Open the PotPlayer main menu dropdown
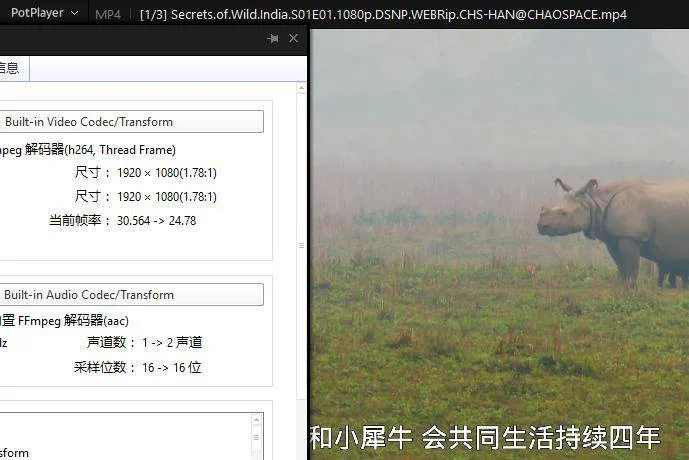Viewport: 689px width, 460px height. [x=44, y=14]
